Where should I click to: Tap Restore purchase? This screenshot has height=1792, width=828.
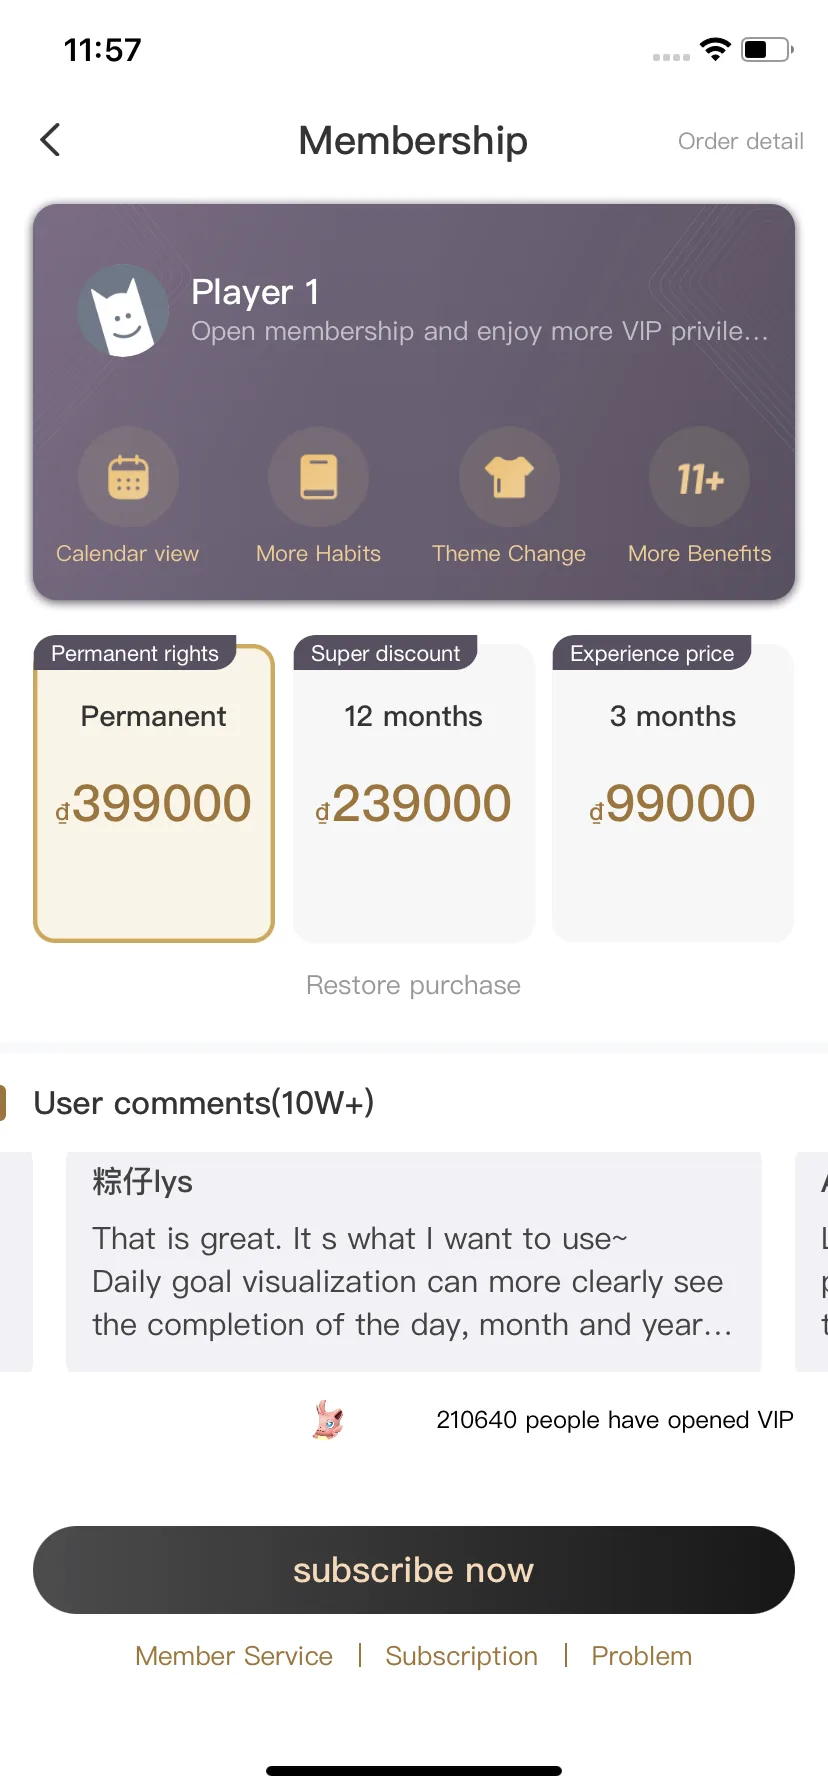[414, 985]
